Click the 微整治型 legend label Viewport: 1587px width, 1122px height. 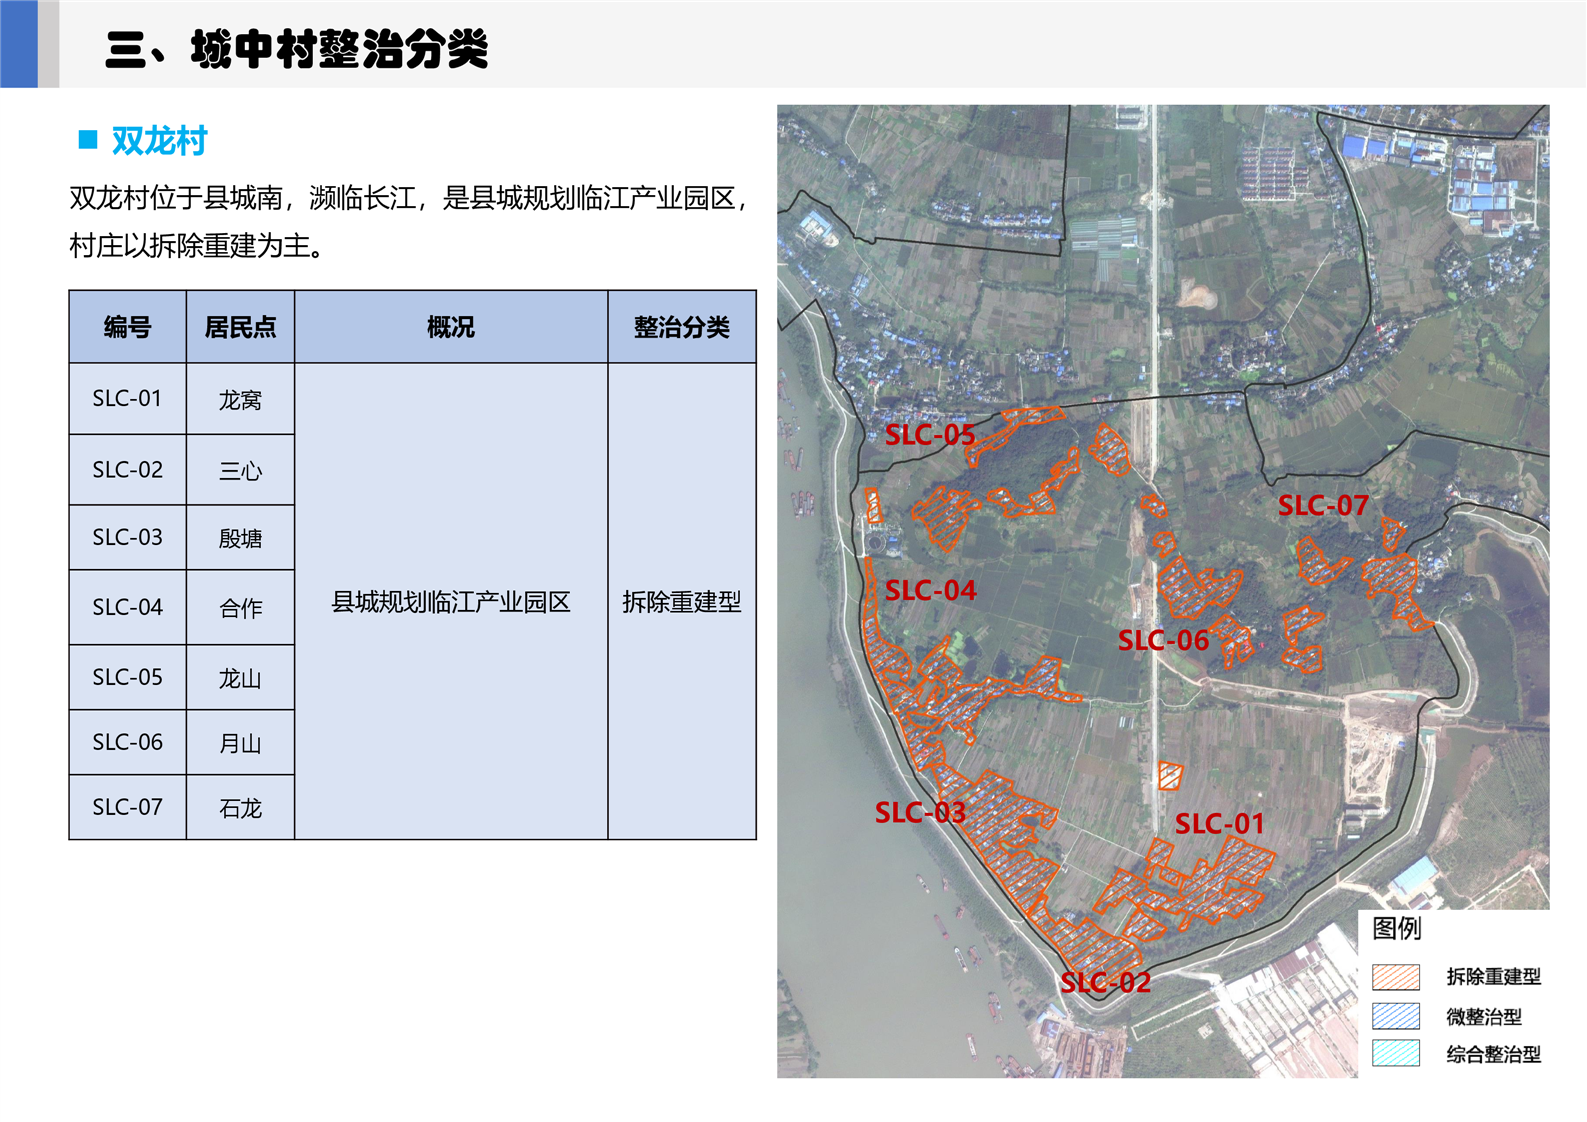click(x=1484, y=1017)
